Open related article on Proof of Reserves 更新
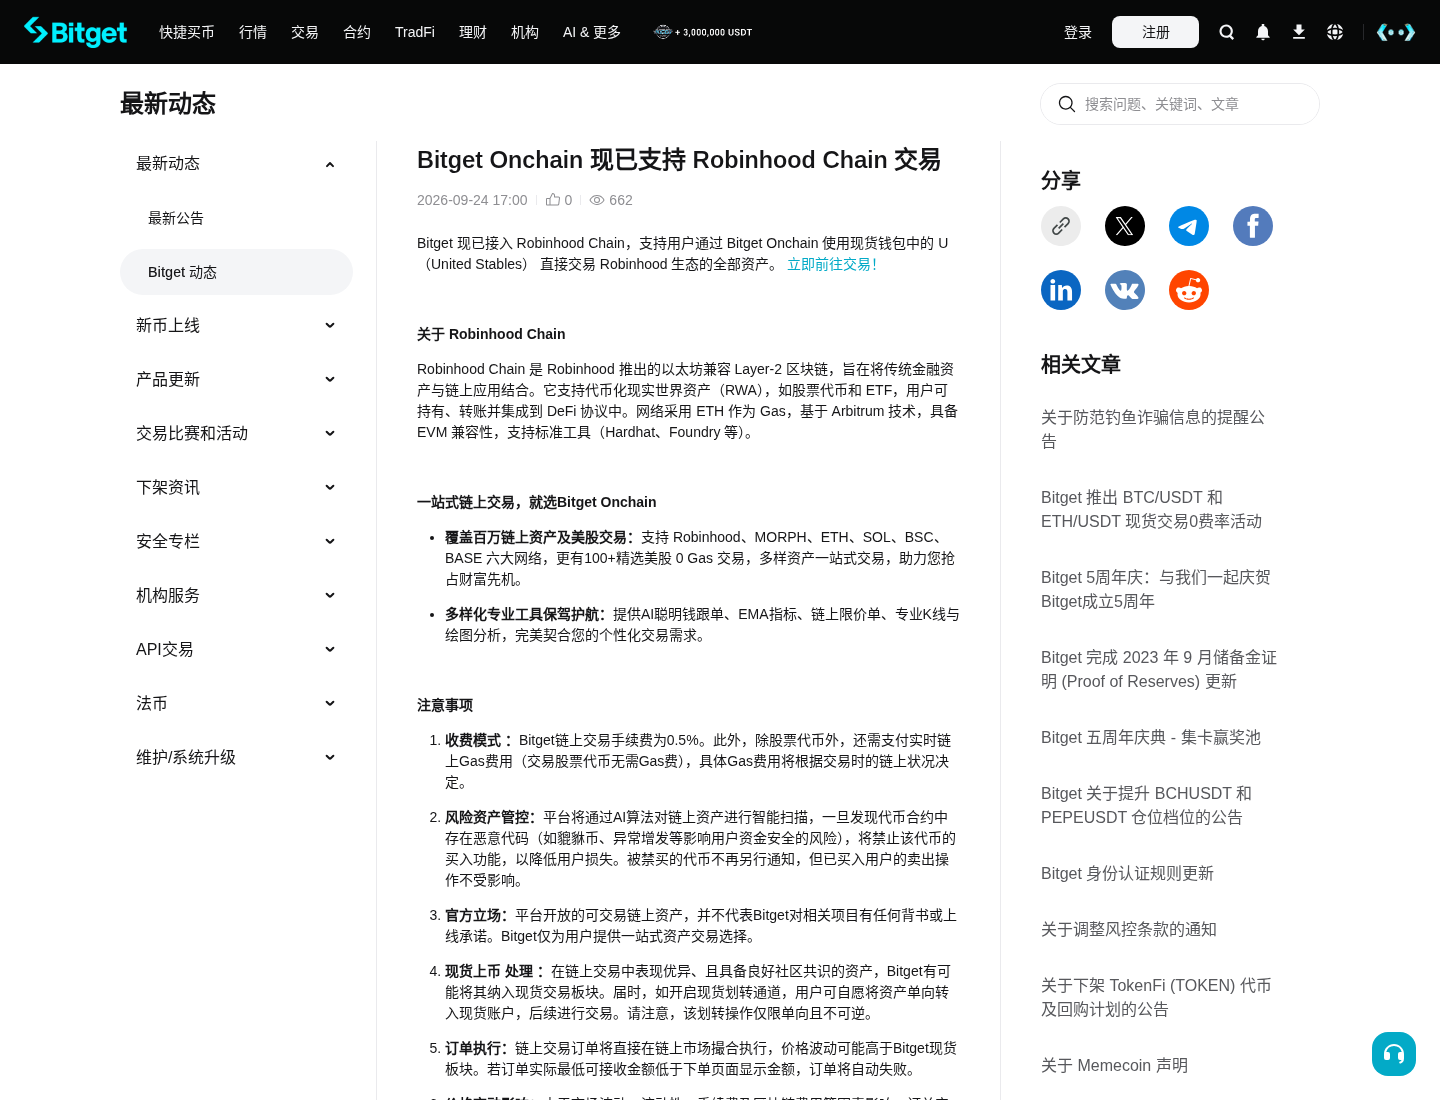Image resolution: width=1440 pixels, height=1100 pixels. 1159,669
